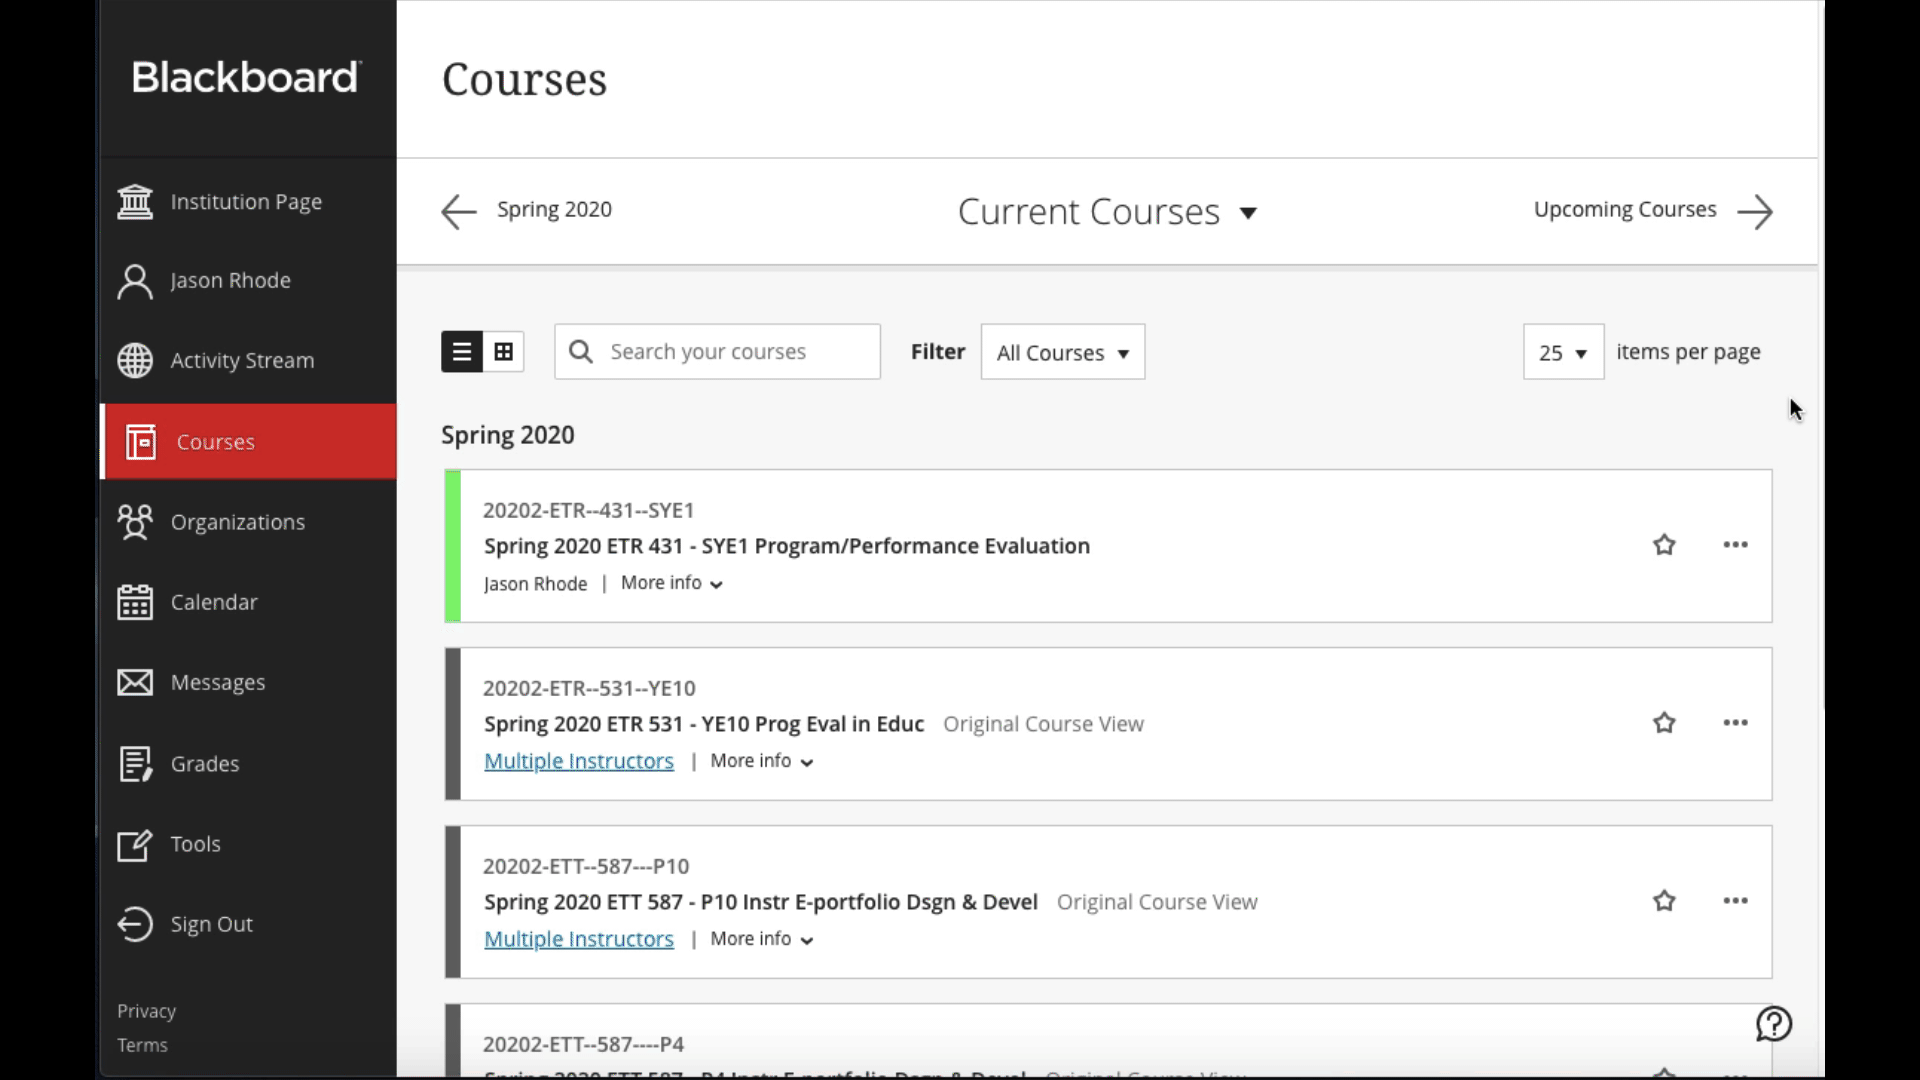1920x1080 pixels.
Task: Go to Upcoming Courses arrow
Action: click(1755, 212)
